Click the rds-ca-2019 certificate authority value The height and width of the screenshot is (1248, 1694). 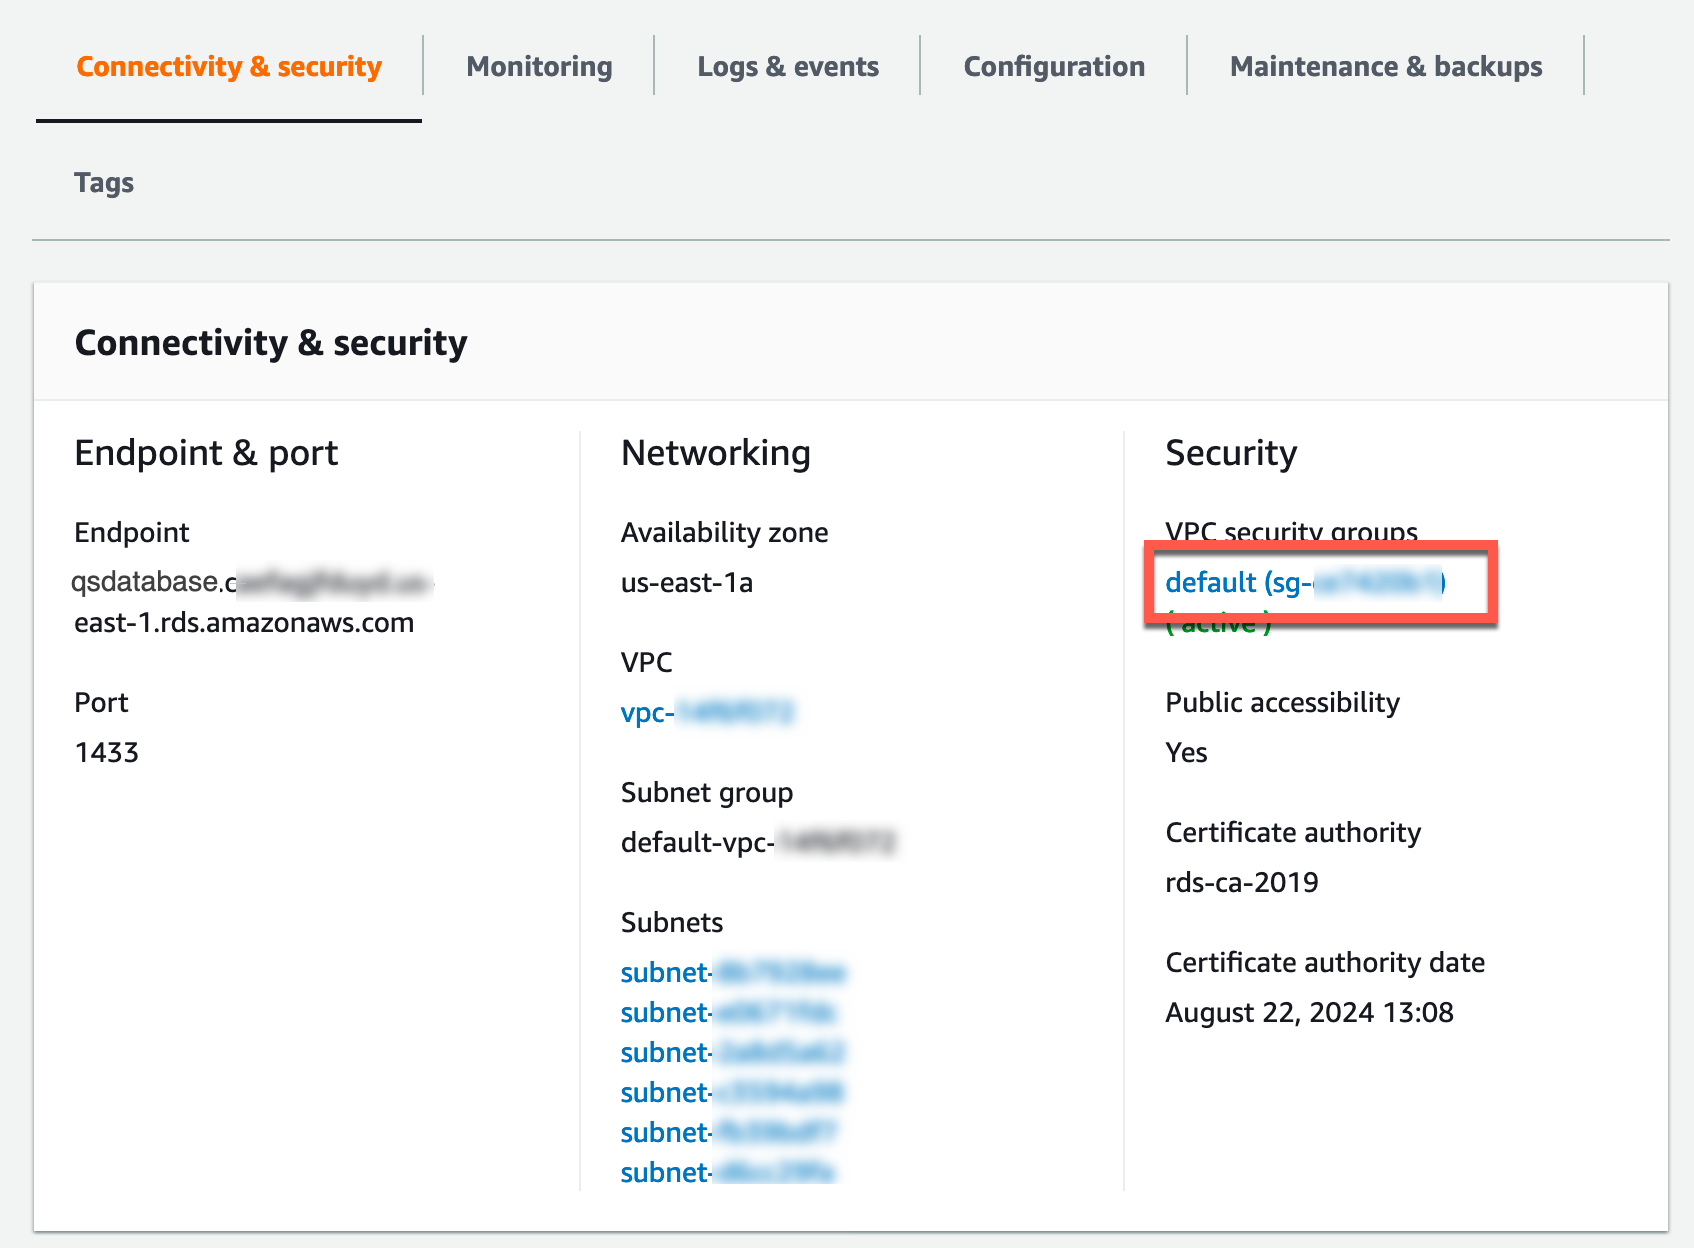click(x=1241, y=882)
